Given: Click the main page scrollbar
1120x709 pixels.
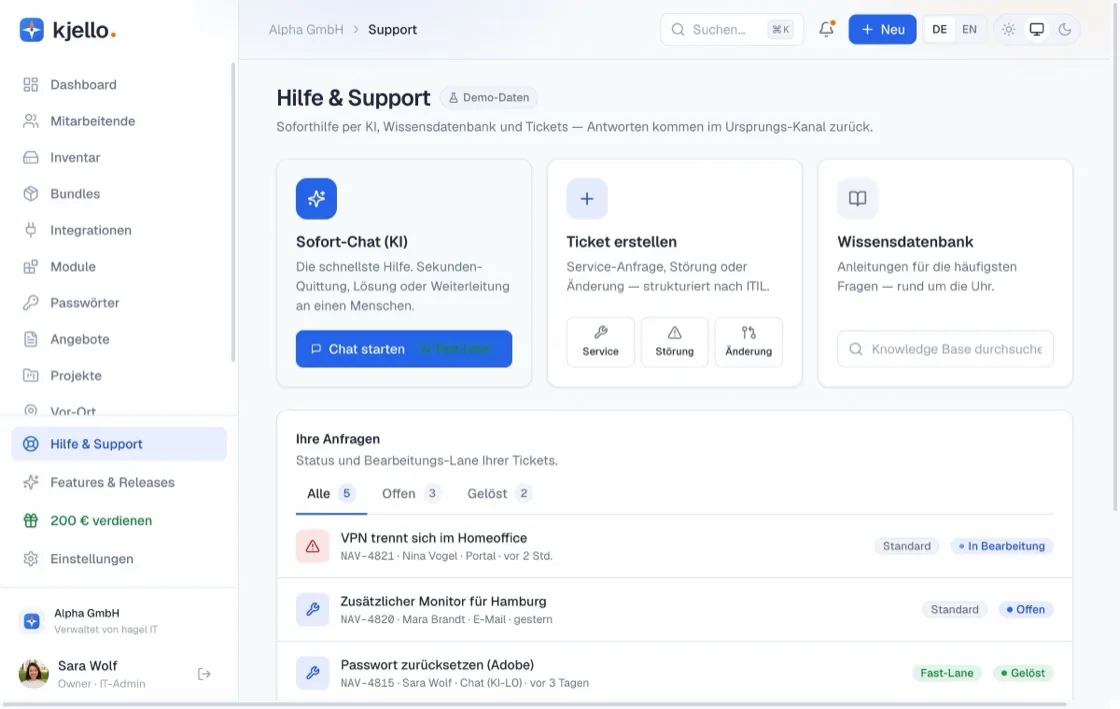Looking at the screenshot, I should (1115, 257).
